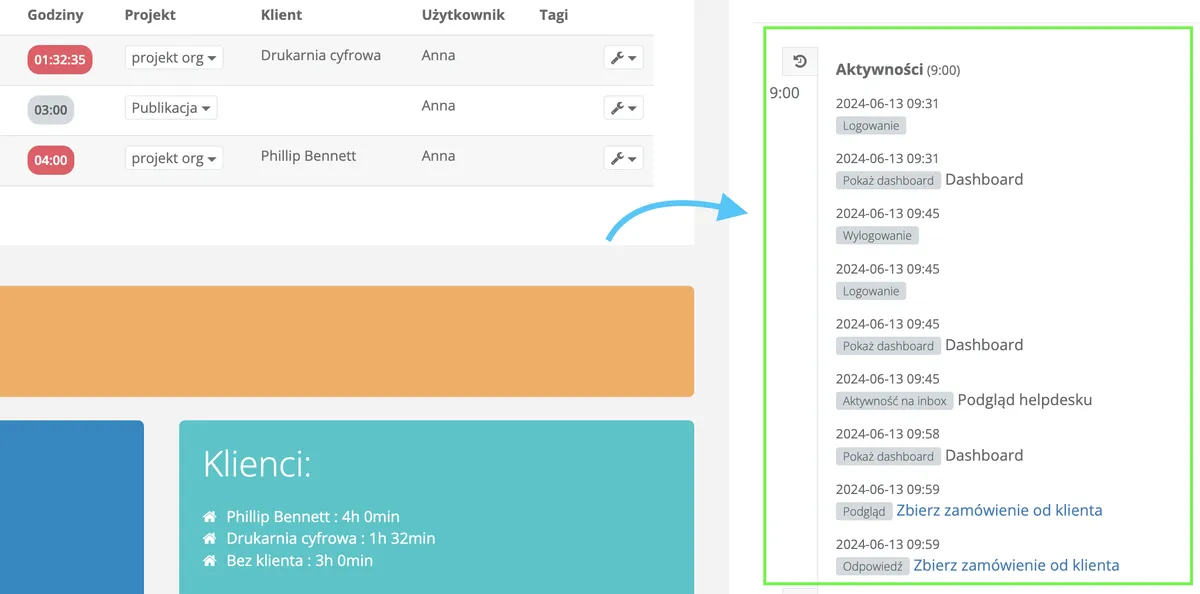1200x594 pixels.
Task: Expand project dropdown in the 04:00 row
Action: point(174,158)
